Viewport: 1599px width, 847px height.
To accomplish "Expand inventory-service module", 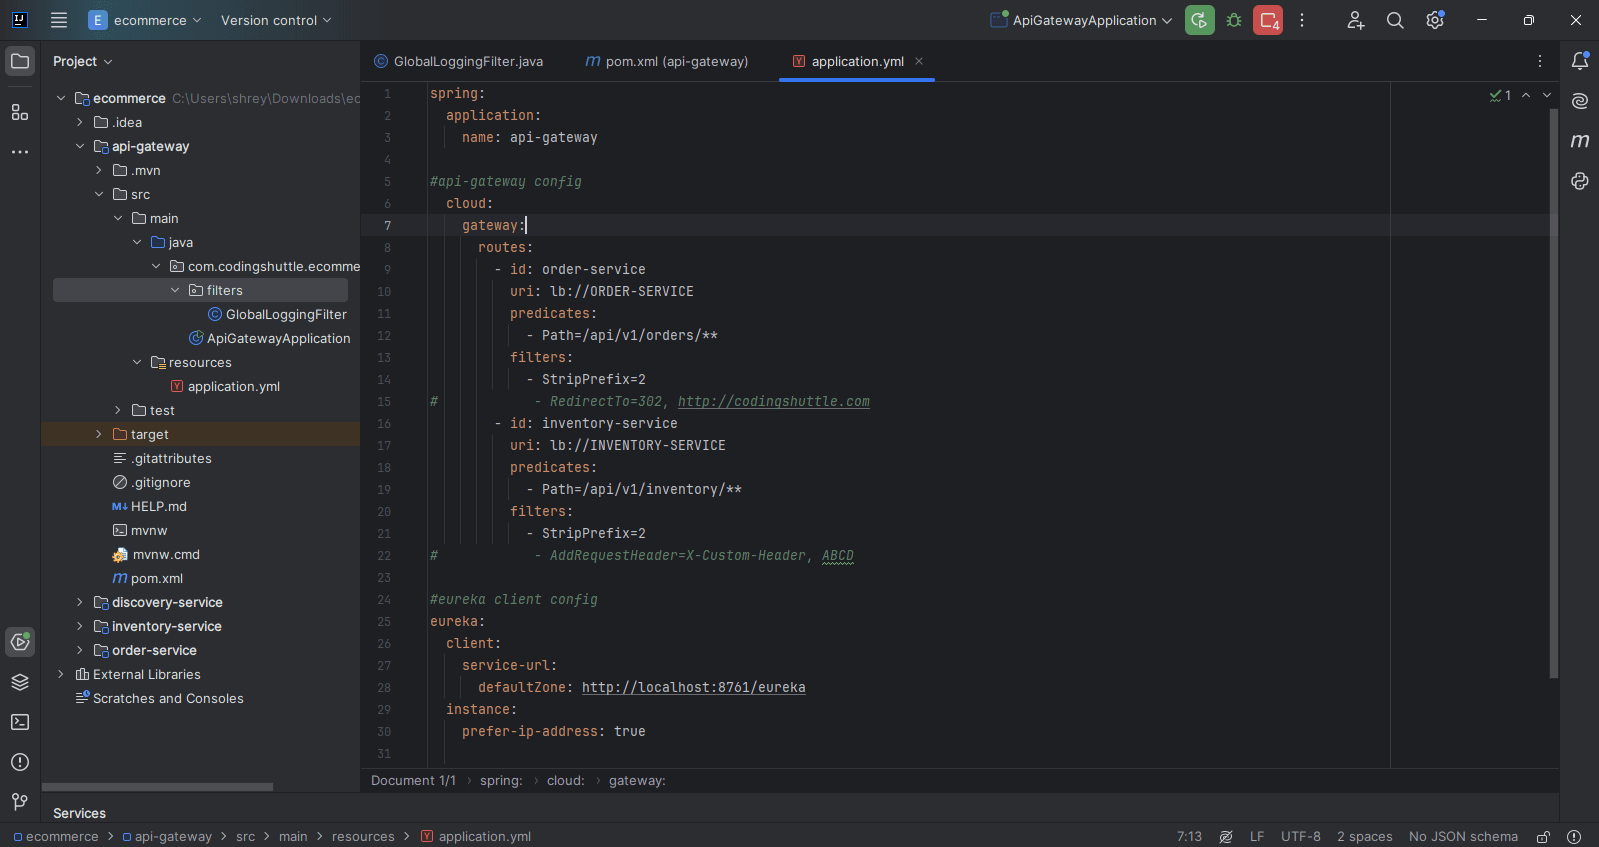I will click(80, 626).
